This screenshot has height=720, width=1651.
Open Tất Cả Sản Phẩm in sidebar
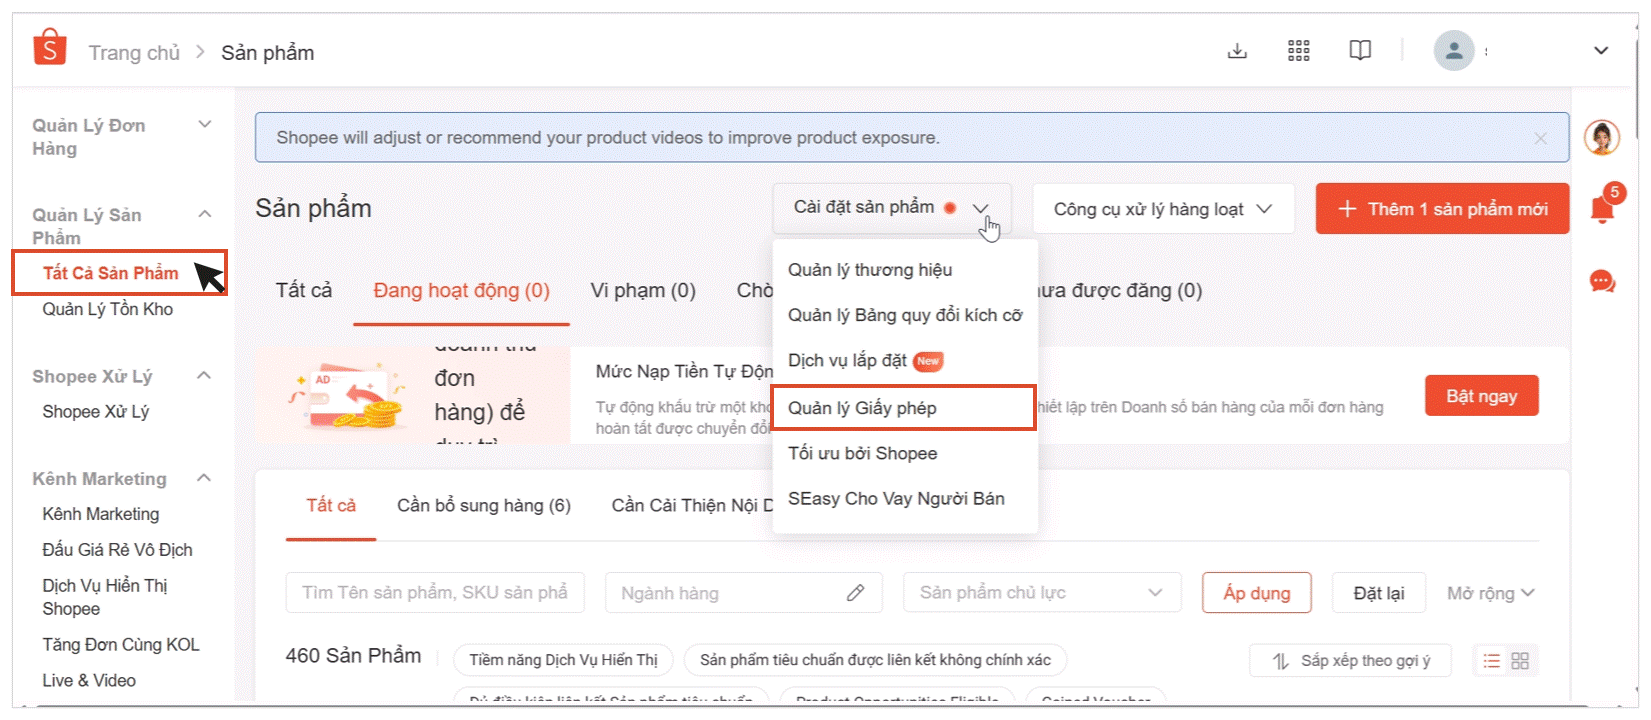click(x=111, y=273)
